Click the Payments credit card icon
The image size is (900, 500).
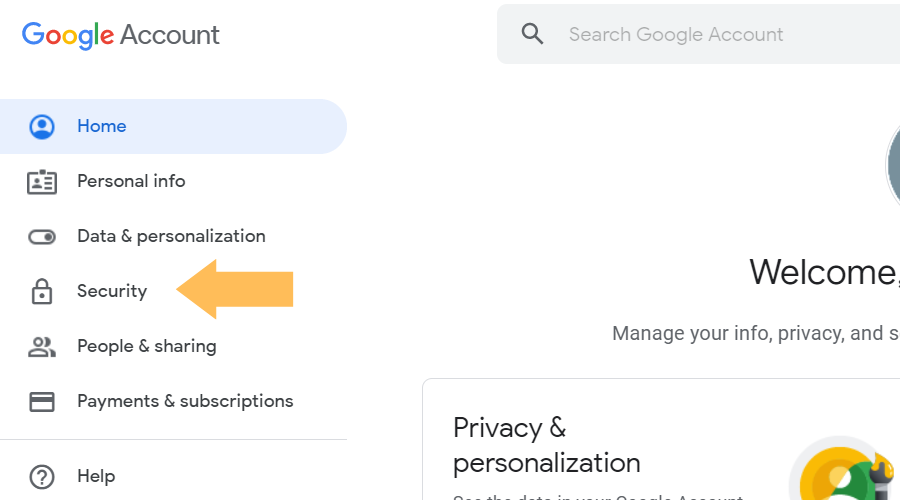[42, 402]
